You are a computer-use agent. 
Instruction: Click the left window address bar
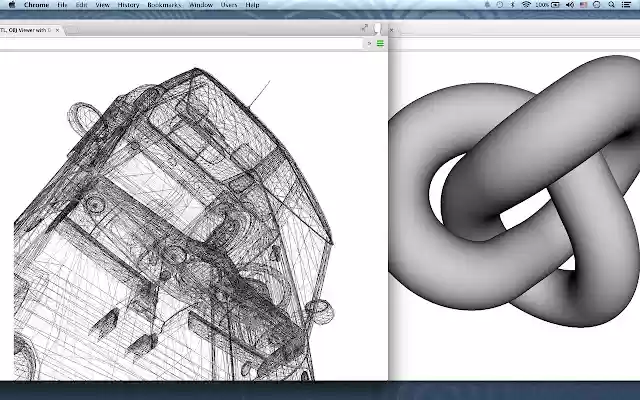pyautogui.click(x=182, y=43)
